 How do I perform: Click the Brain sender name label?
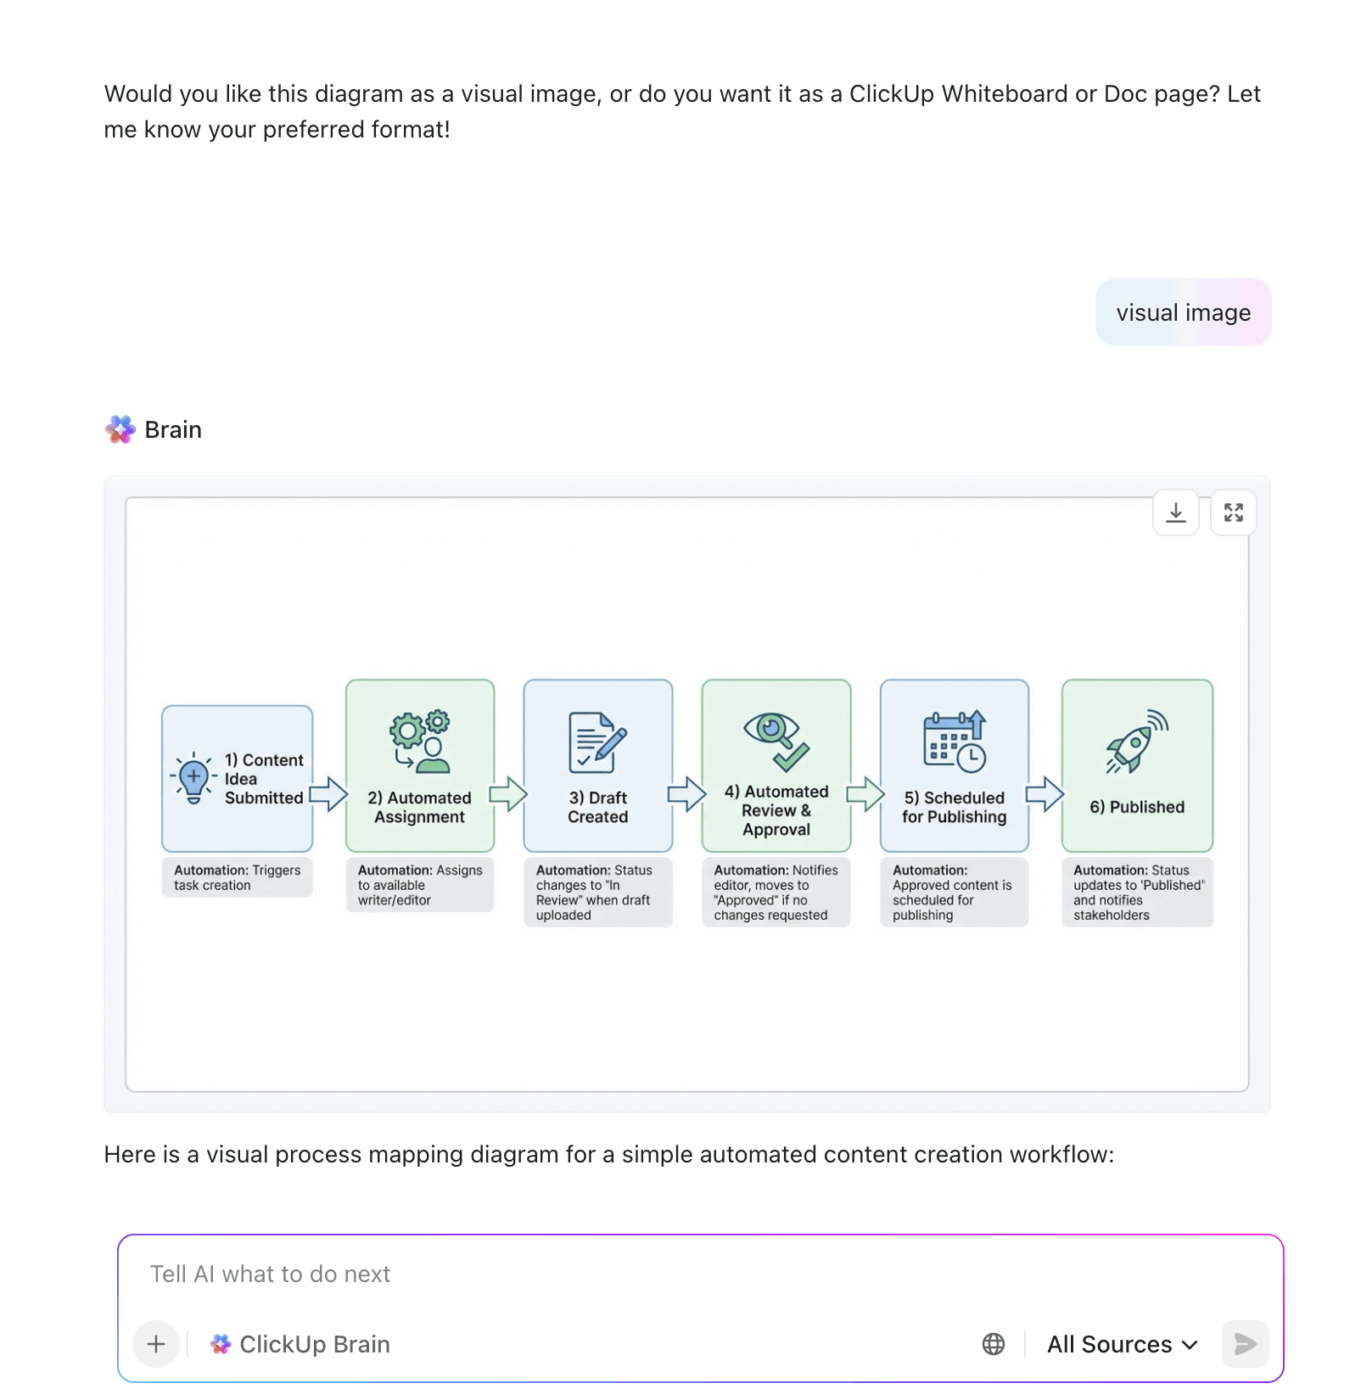point(173,430)
